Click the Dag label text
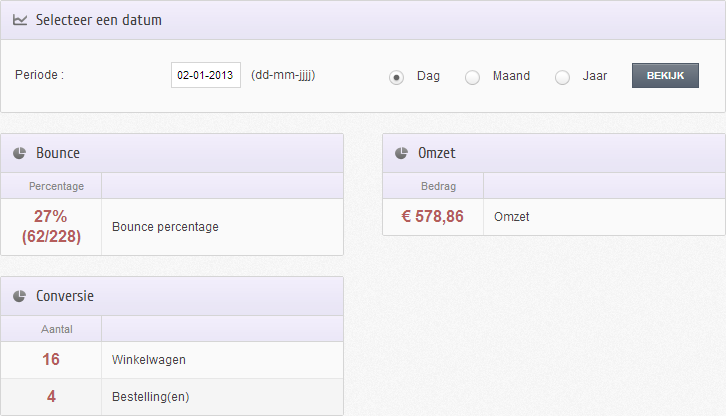The width and height of the screenshot is (726, 416). (428, 76)
